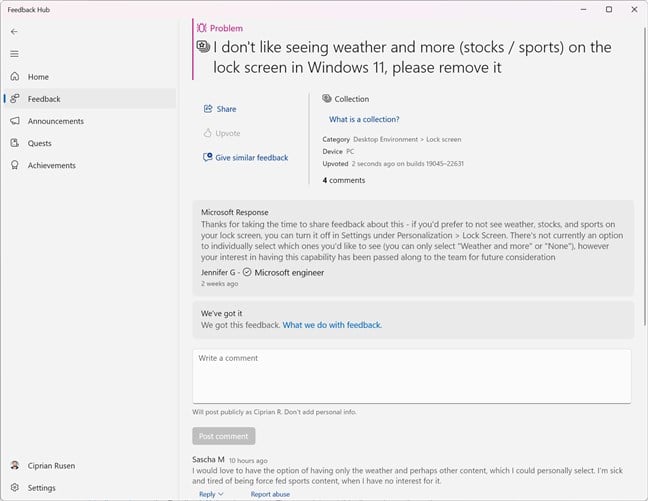Click the Upvote button label
Image resolution: width=648 pixels, height=501 pixels.
228,133
